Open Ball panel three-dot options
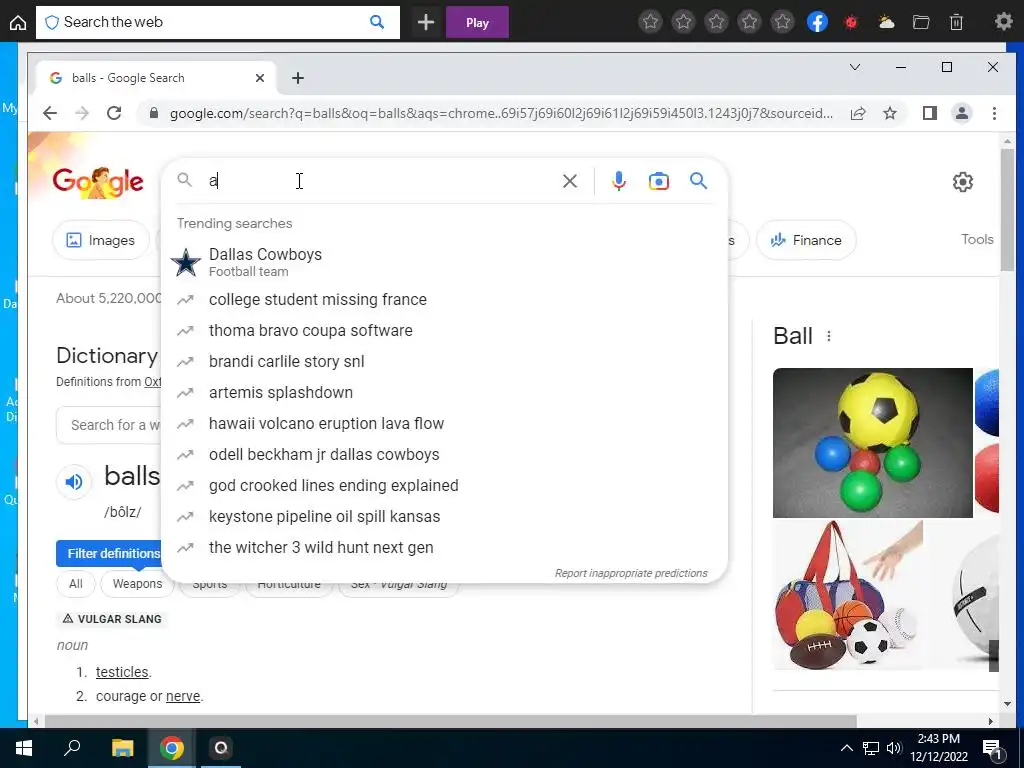 [829, 336]
